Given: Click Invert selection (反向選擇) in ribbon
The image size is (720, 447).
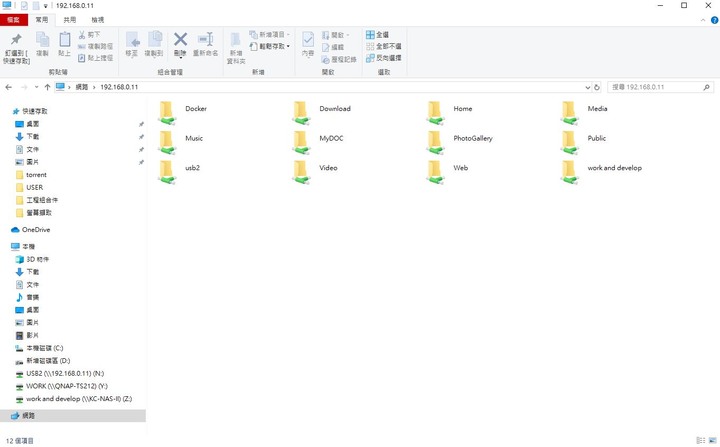Looking at the screenshot, I should (384, 58).
